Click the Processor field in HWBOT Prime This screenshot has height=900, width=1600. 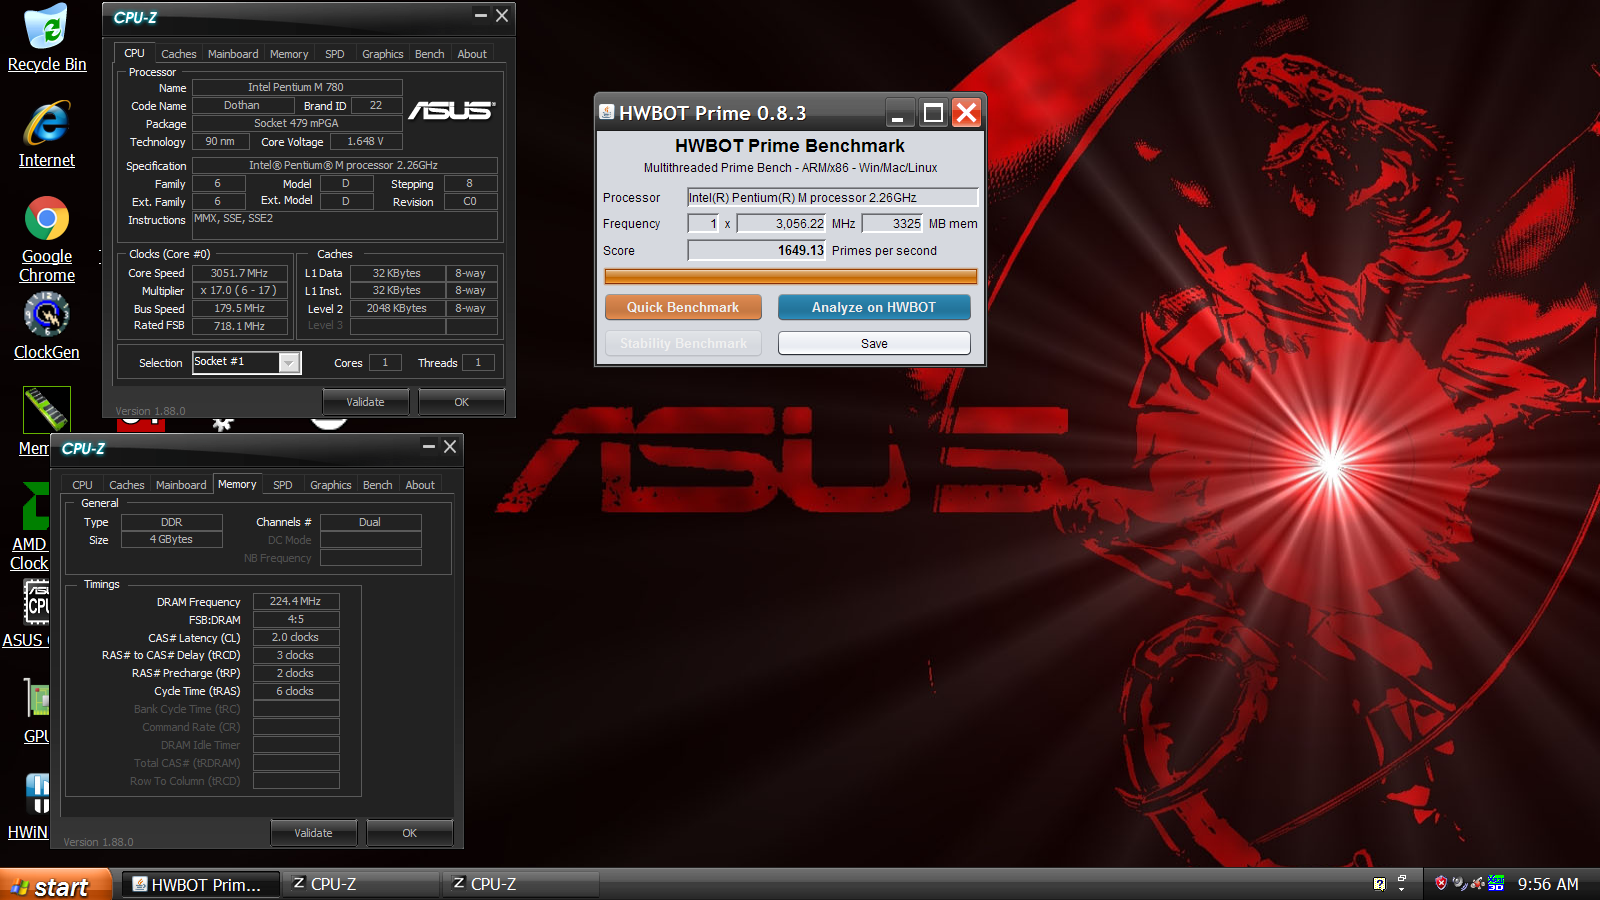coord(832,197)
